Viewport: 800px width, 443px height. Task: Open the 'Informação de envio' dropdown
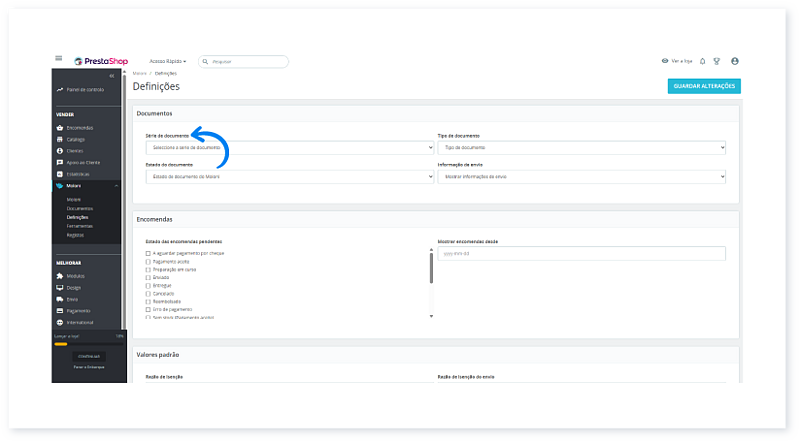pos(581,176)
